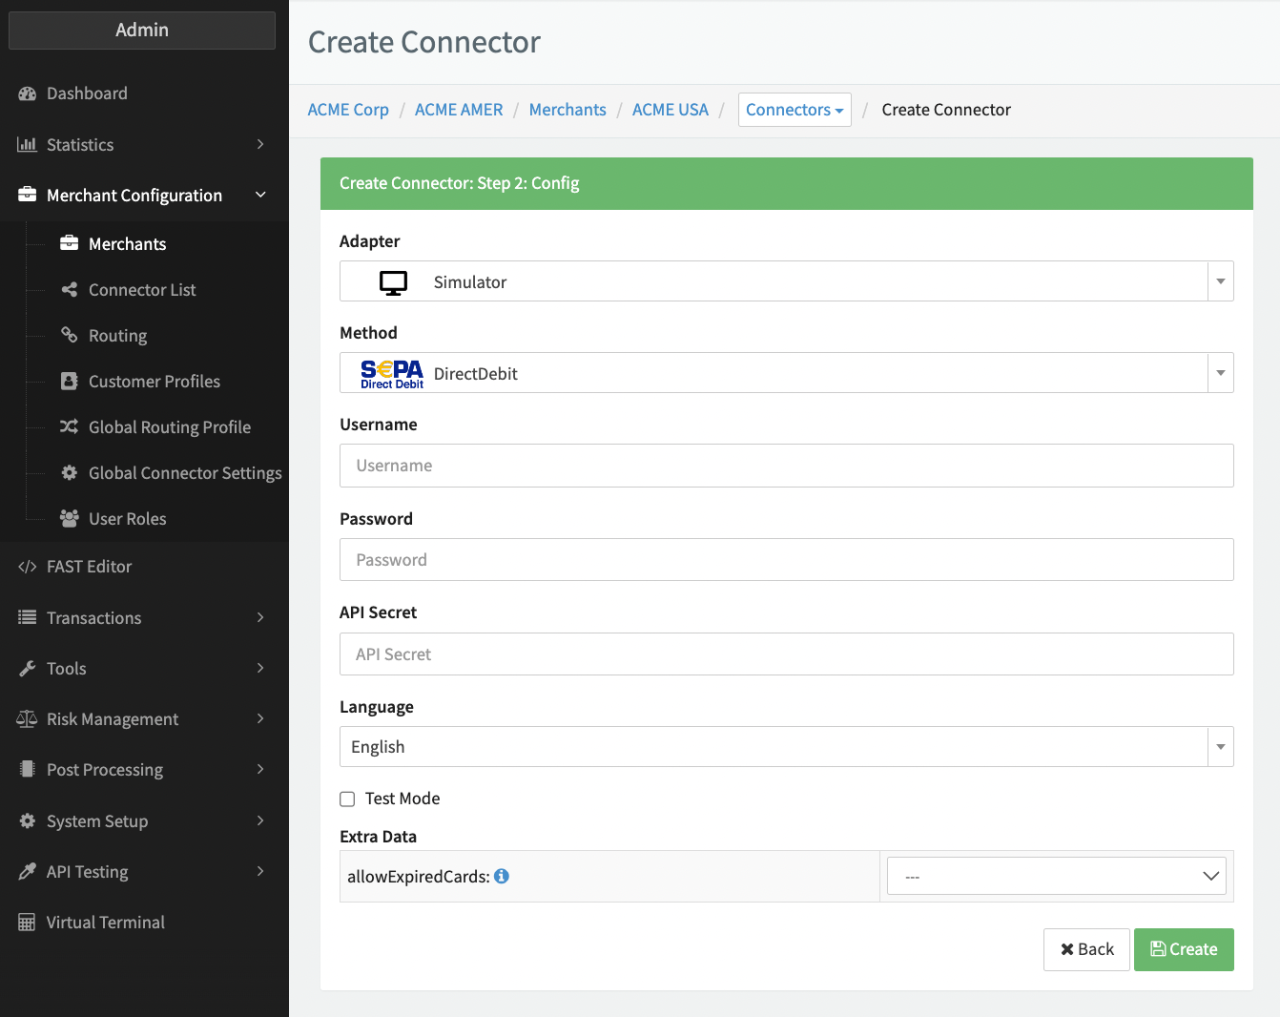Screen dimensions: 1280x1017
Task: Expand the Statistics sidebar menu
Action: coord(140,145)
